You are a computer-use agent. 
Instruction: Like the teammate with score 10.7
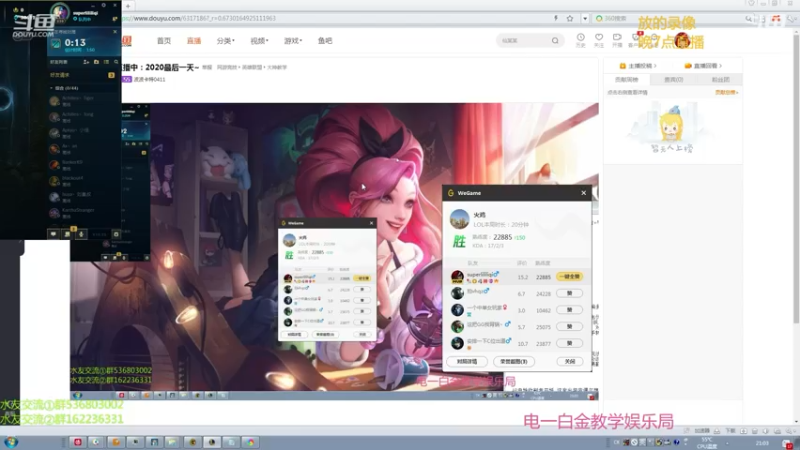[569, 343]
